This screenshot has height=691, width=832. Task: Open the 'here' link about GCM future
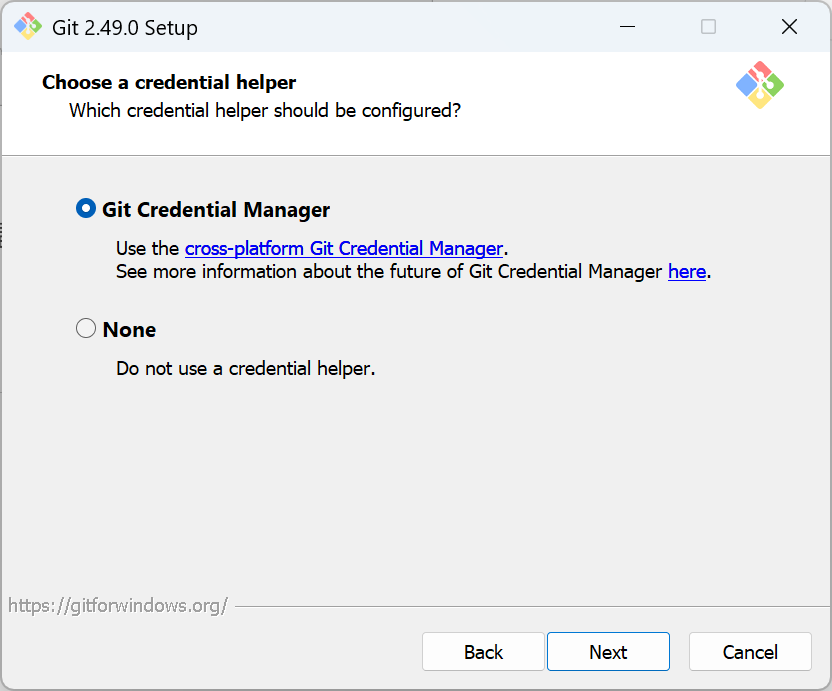point(687,272)
